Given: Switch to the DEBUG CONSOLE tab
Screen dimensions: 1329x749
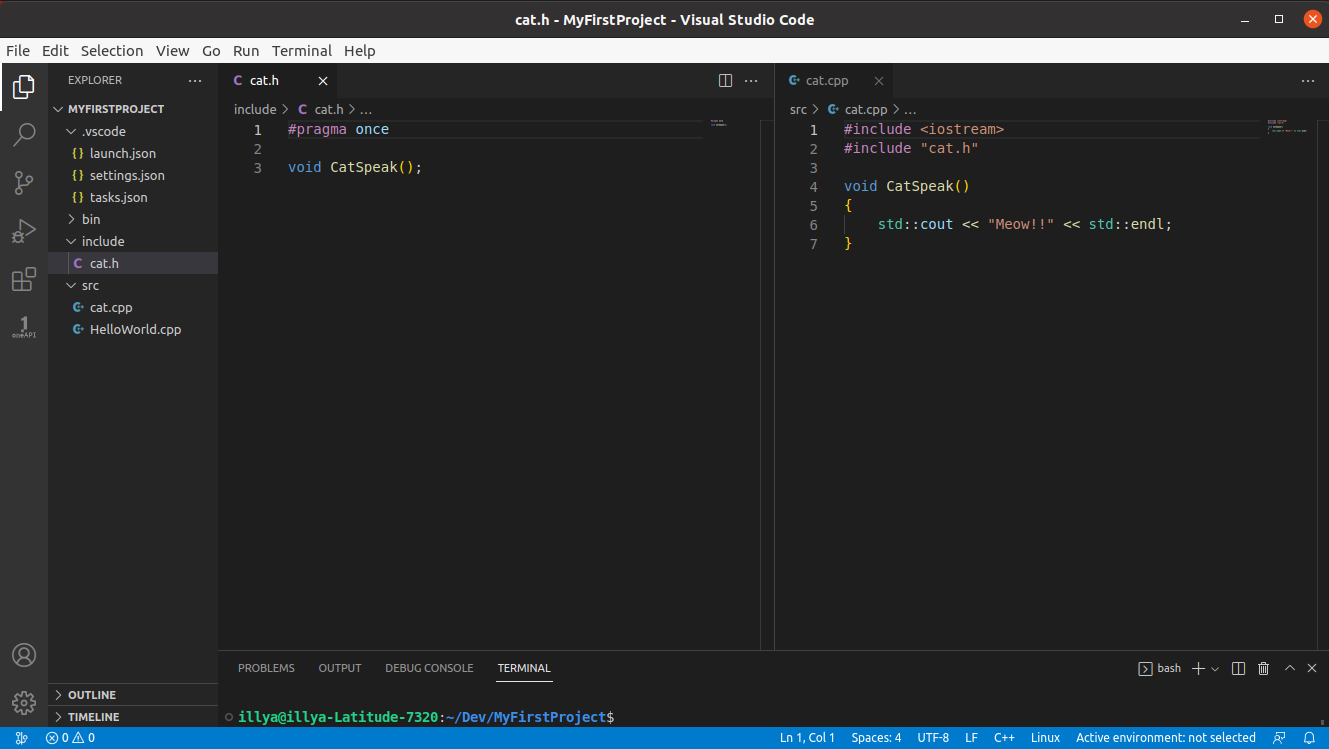Looking at the screenshot, I should pos(429,668).
